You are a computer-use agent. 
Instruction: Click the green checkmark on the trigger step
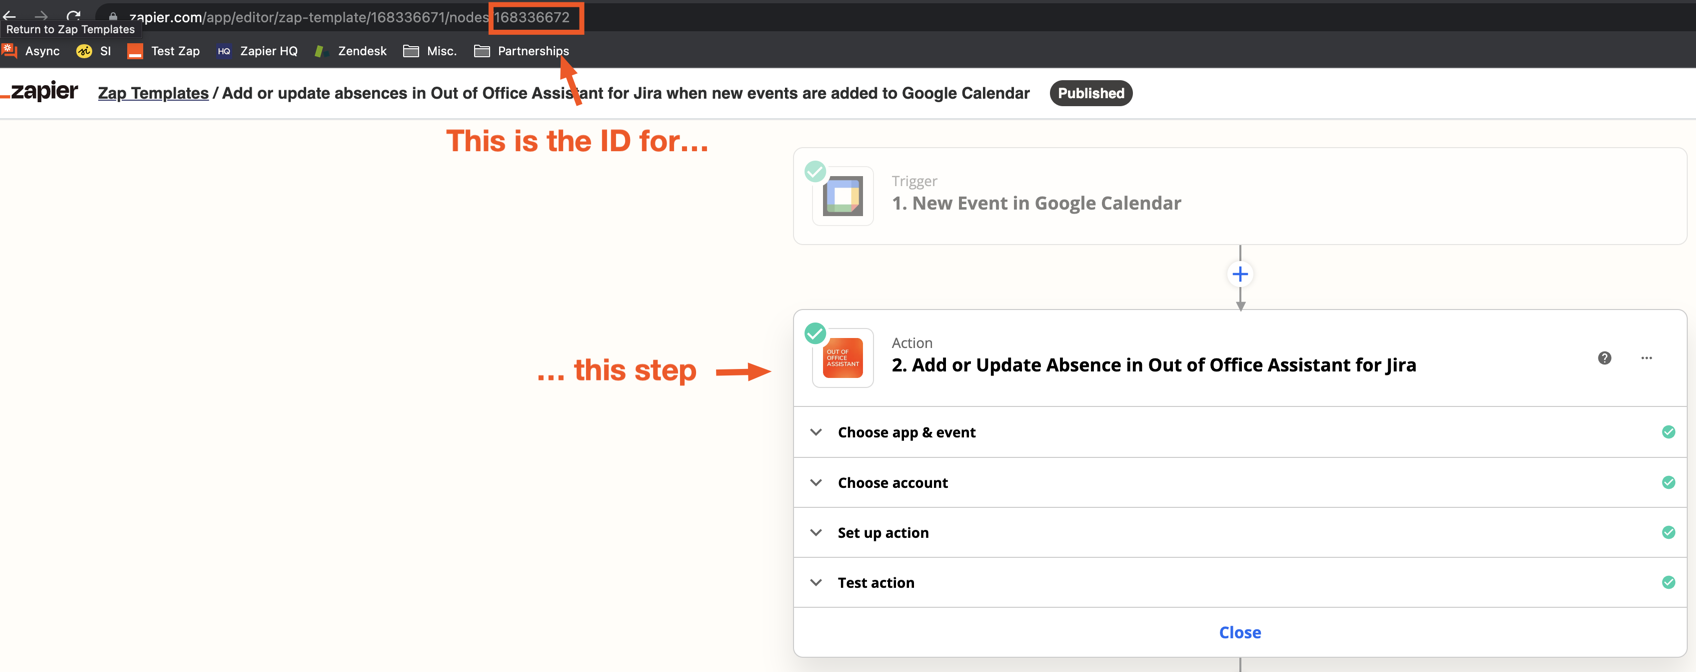tap(815, 171)
